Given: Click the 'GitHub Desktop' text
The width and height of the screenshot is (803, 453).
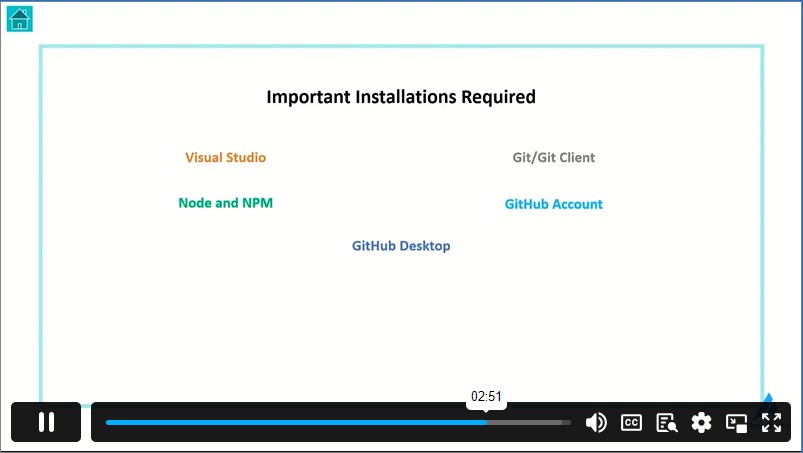Looking at the screenshot, I should coord(401,246).
